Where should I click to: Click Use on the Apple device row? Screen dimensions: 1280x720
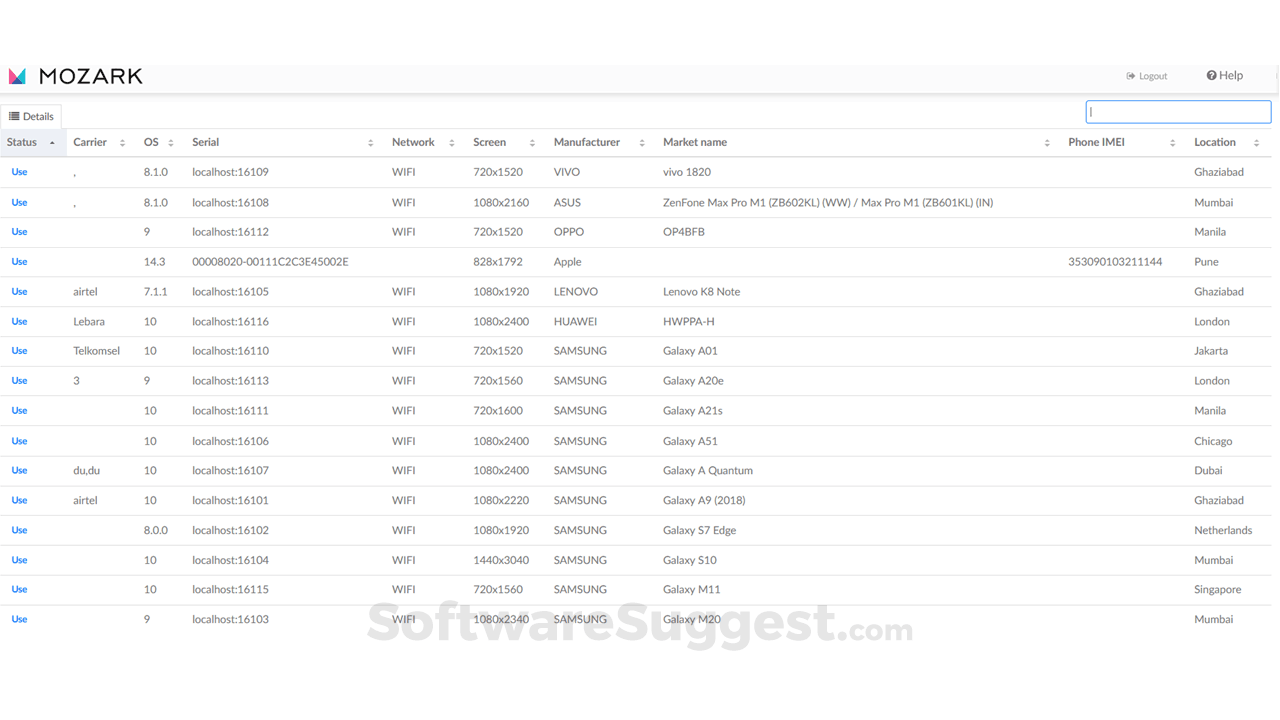[18, 261]
